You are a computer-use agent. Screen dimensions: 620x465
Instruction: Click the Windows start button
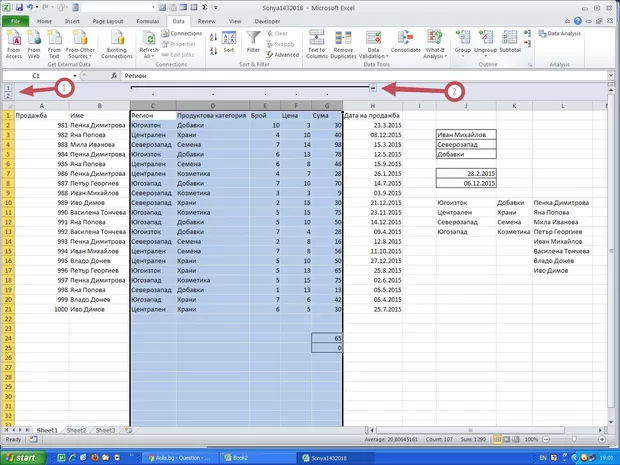pos(20,456)
